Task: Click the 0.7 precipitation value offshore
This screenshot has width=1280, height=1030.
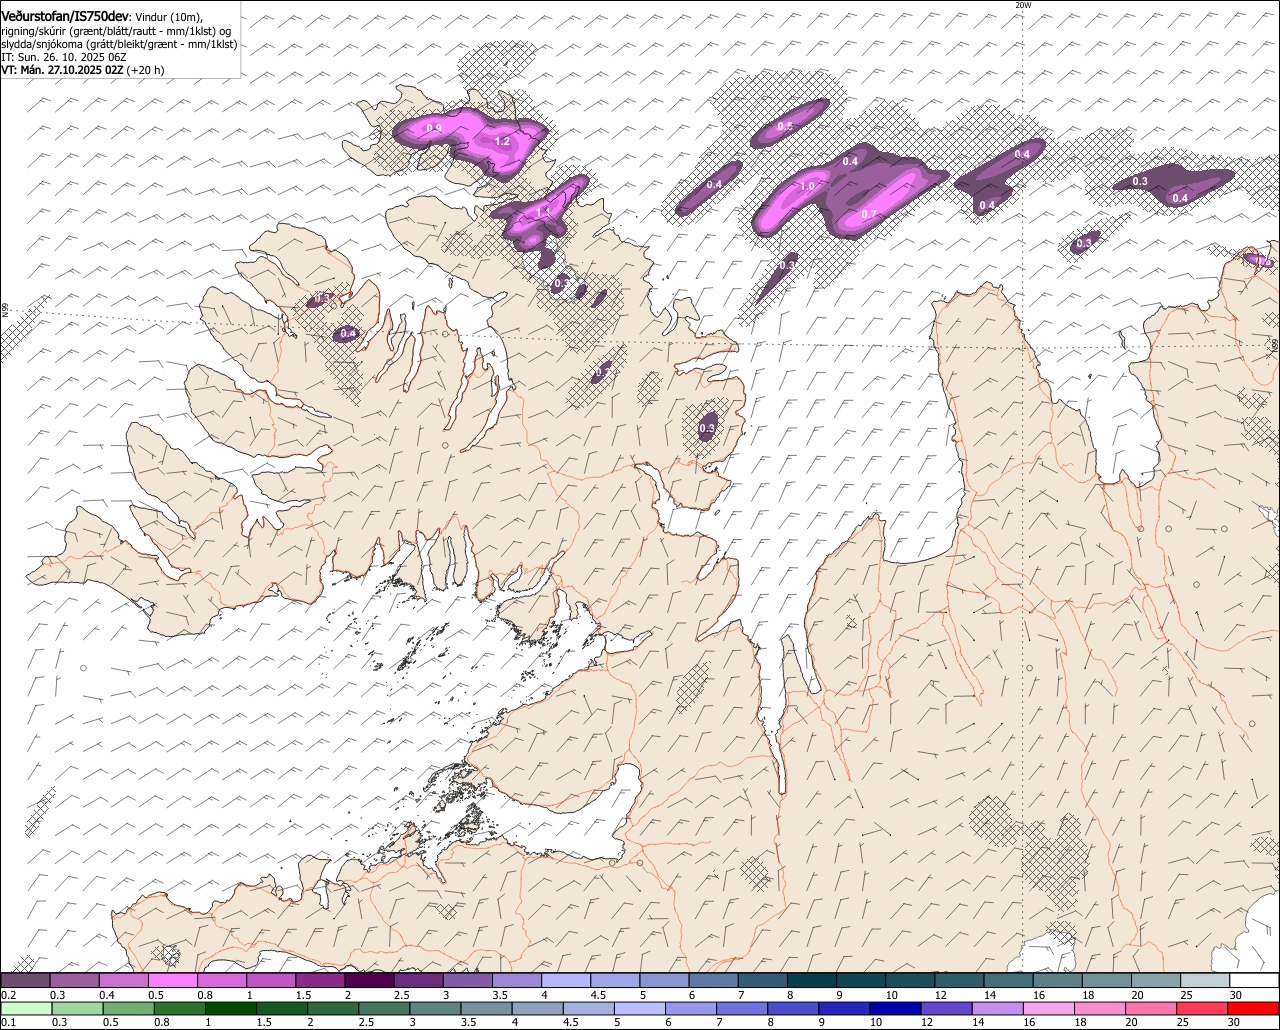Action: coord(868,215)
